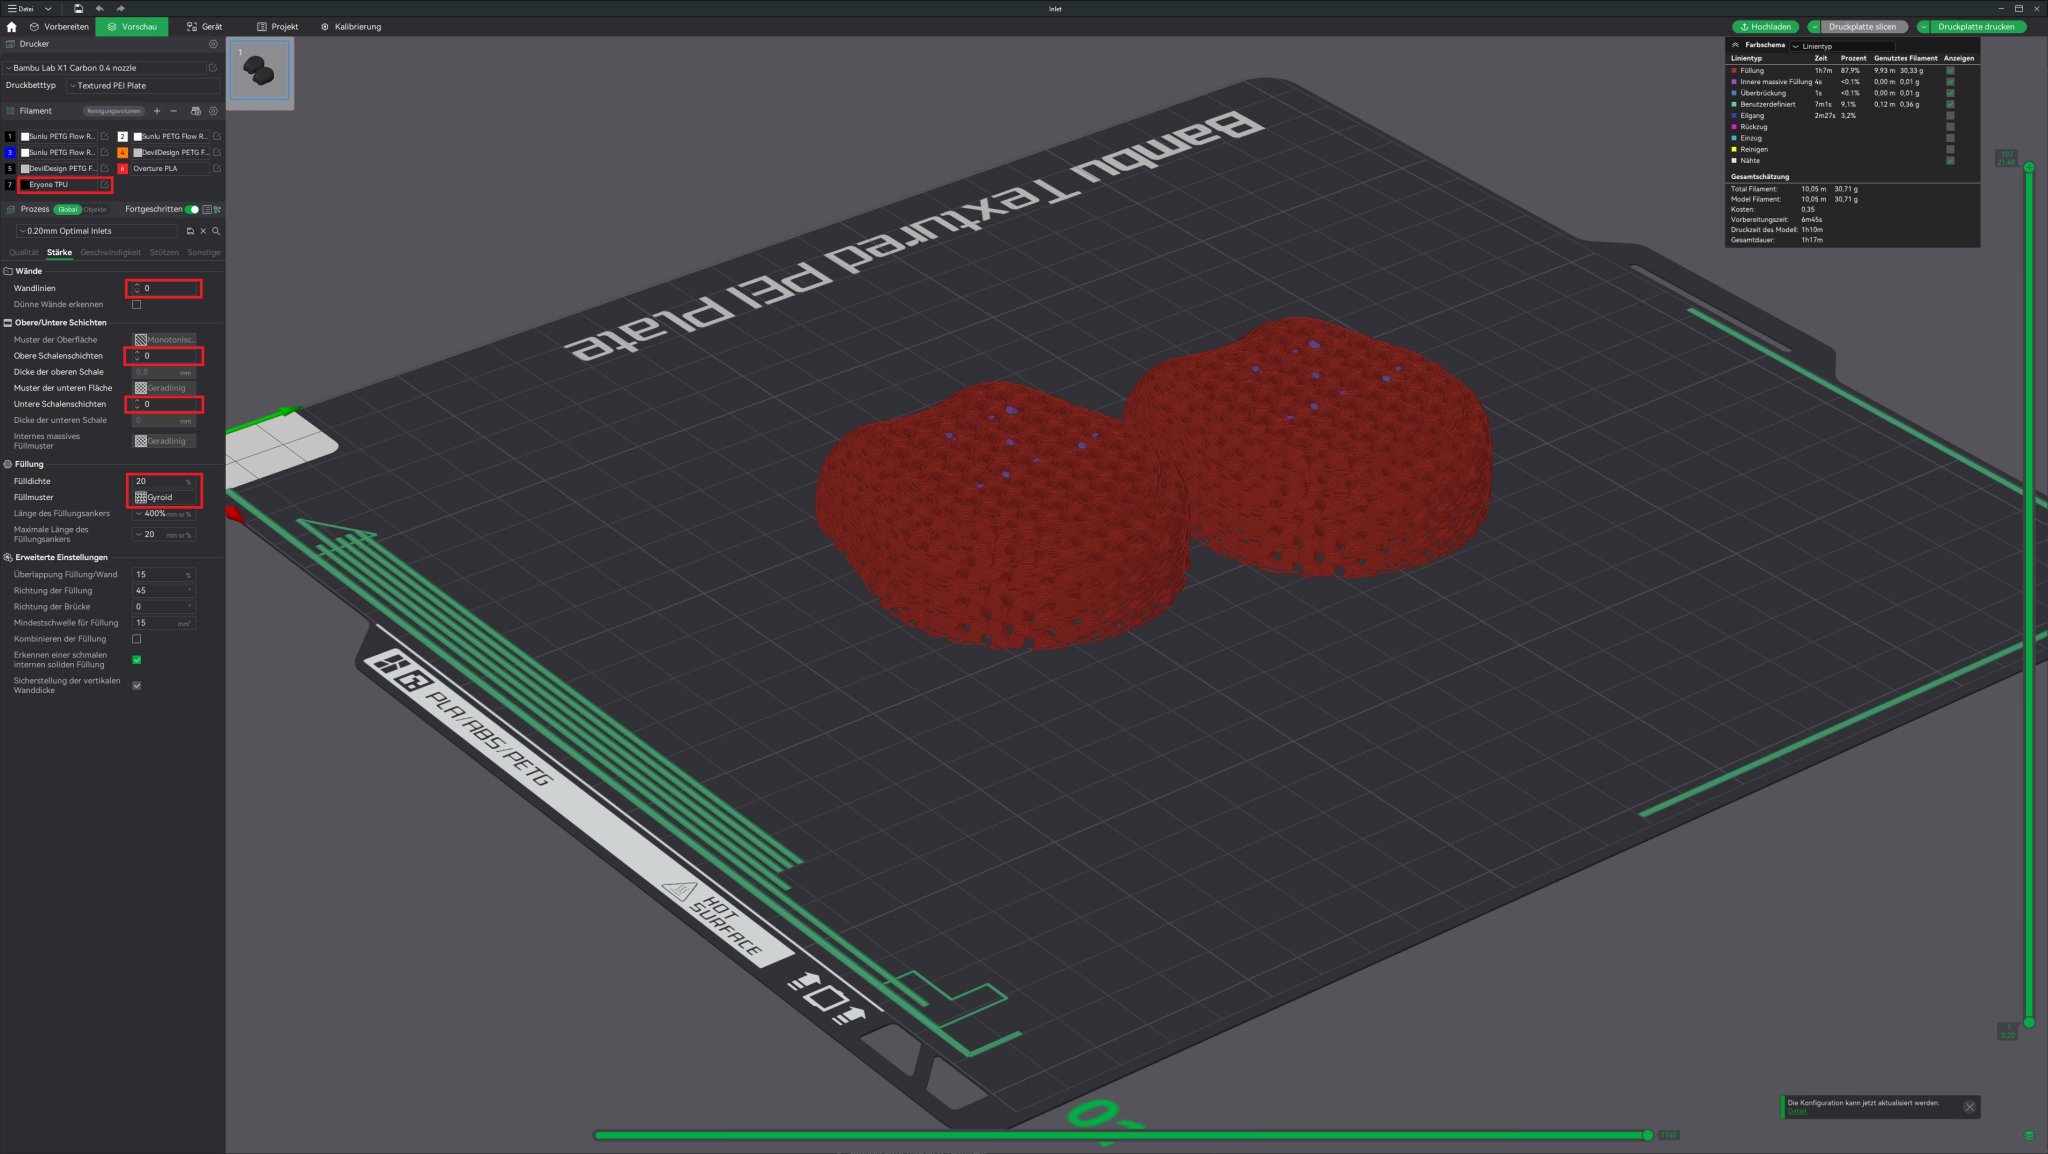
Task: Open printer settings gear icon
Action: (213, 44)
